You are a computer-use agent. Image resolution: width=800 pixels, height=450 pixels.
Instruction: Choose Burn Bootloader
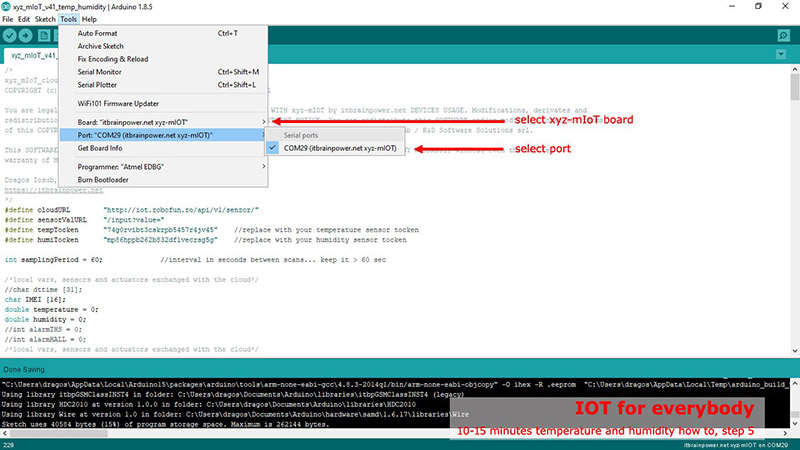point(163,180)
